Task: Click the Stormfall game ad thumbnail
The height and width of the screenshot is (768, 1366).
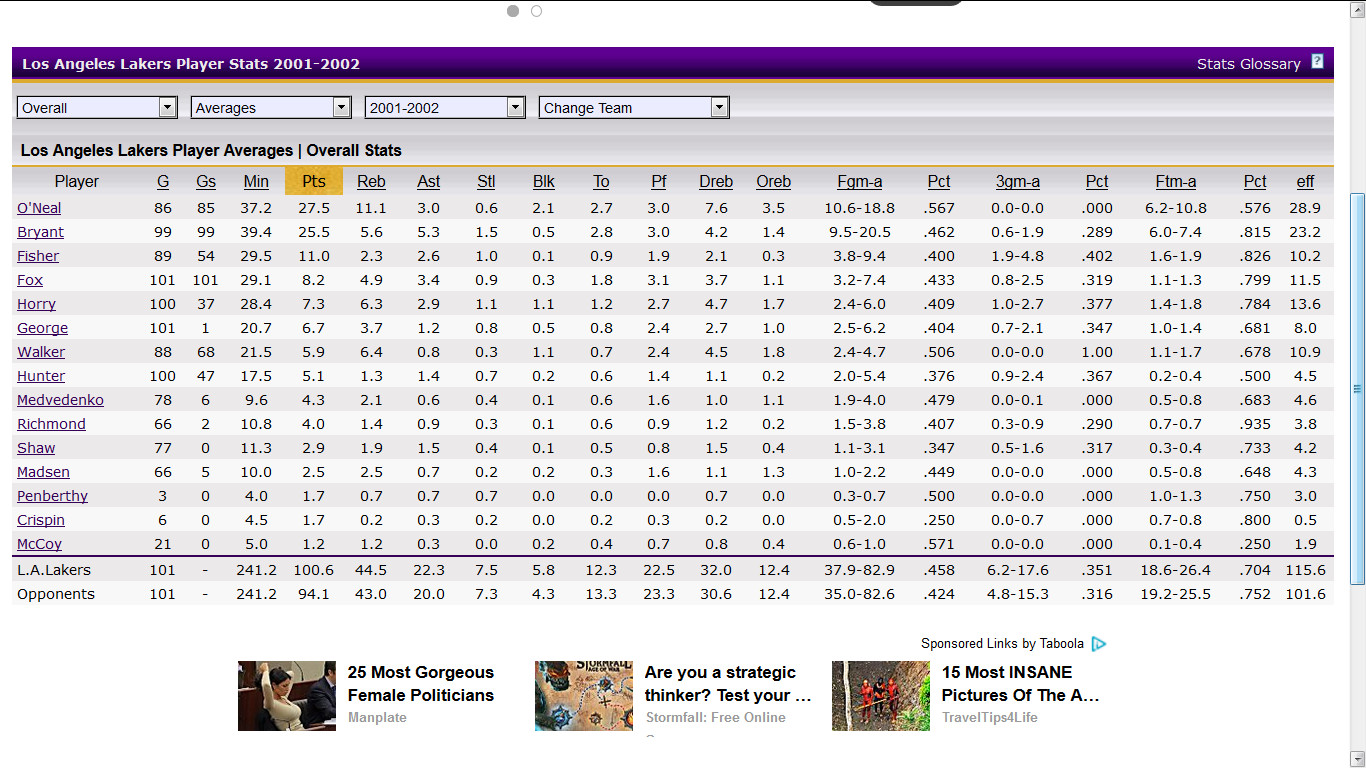Action: (584, 696)
